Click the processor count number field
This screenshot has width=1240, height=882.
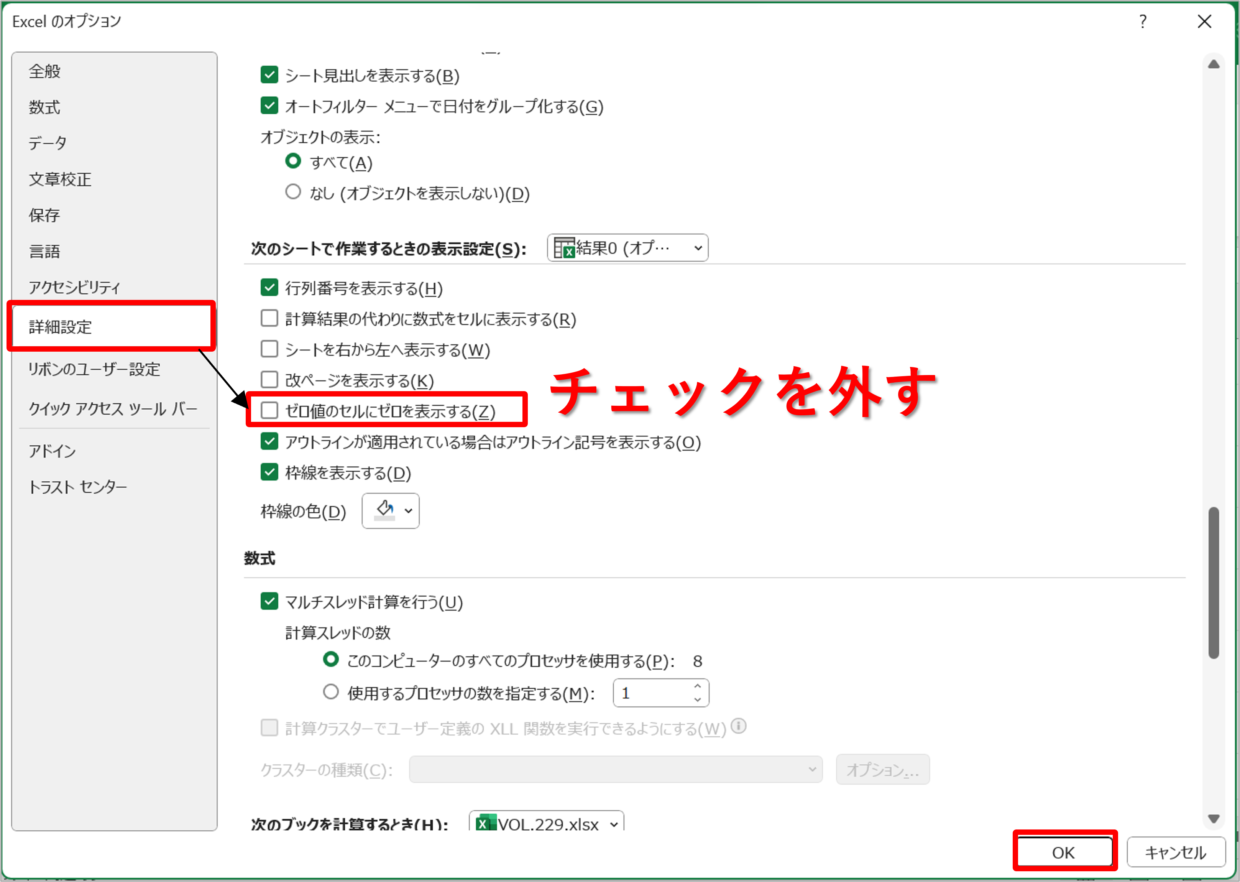651,693
